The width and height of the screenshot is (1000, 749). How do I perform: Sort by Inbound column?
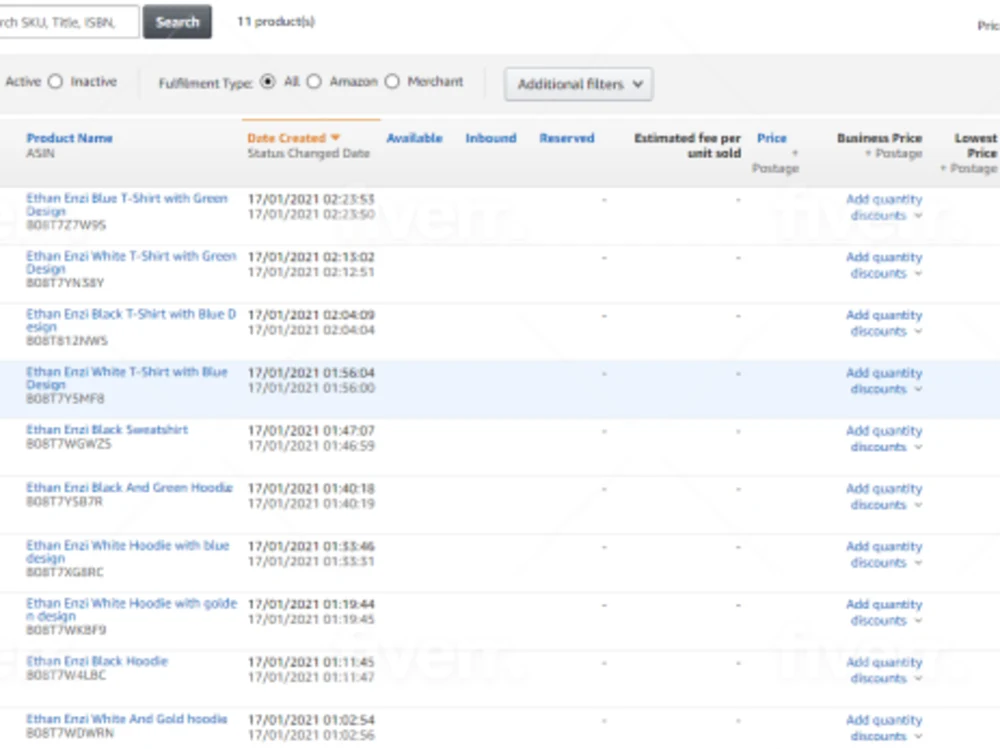pyautogui.click(x=491, y=138)
